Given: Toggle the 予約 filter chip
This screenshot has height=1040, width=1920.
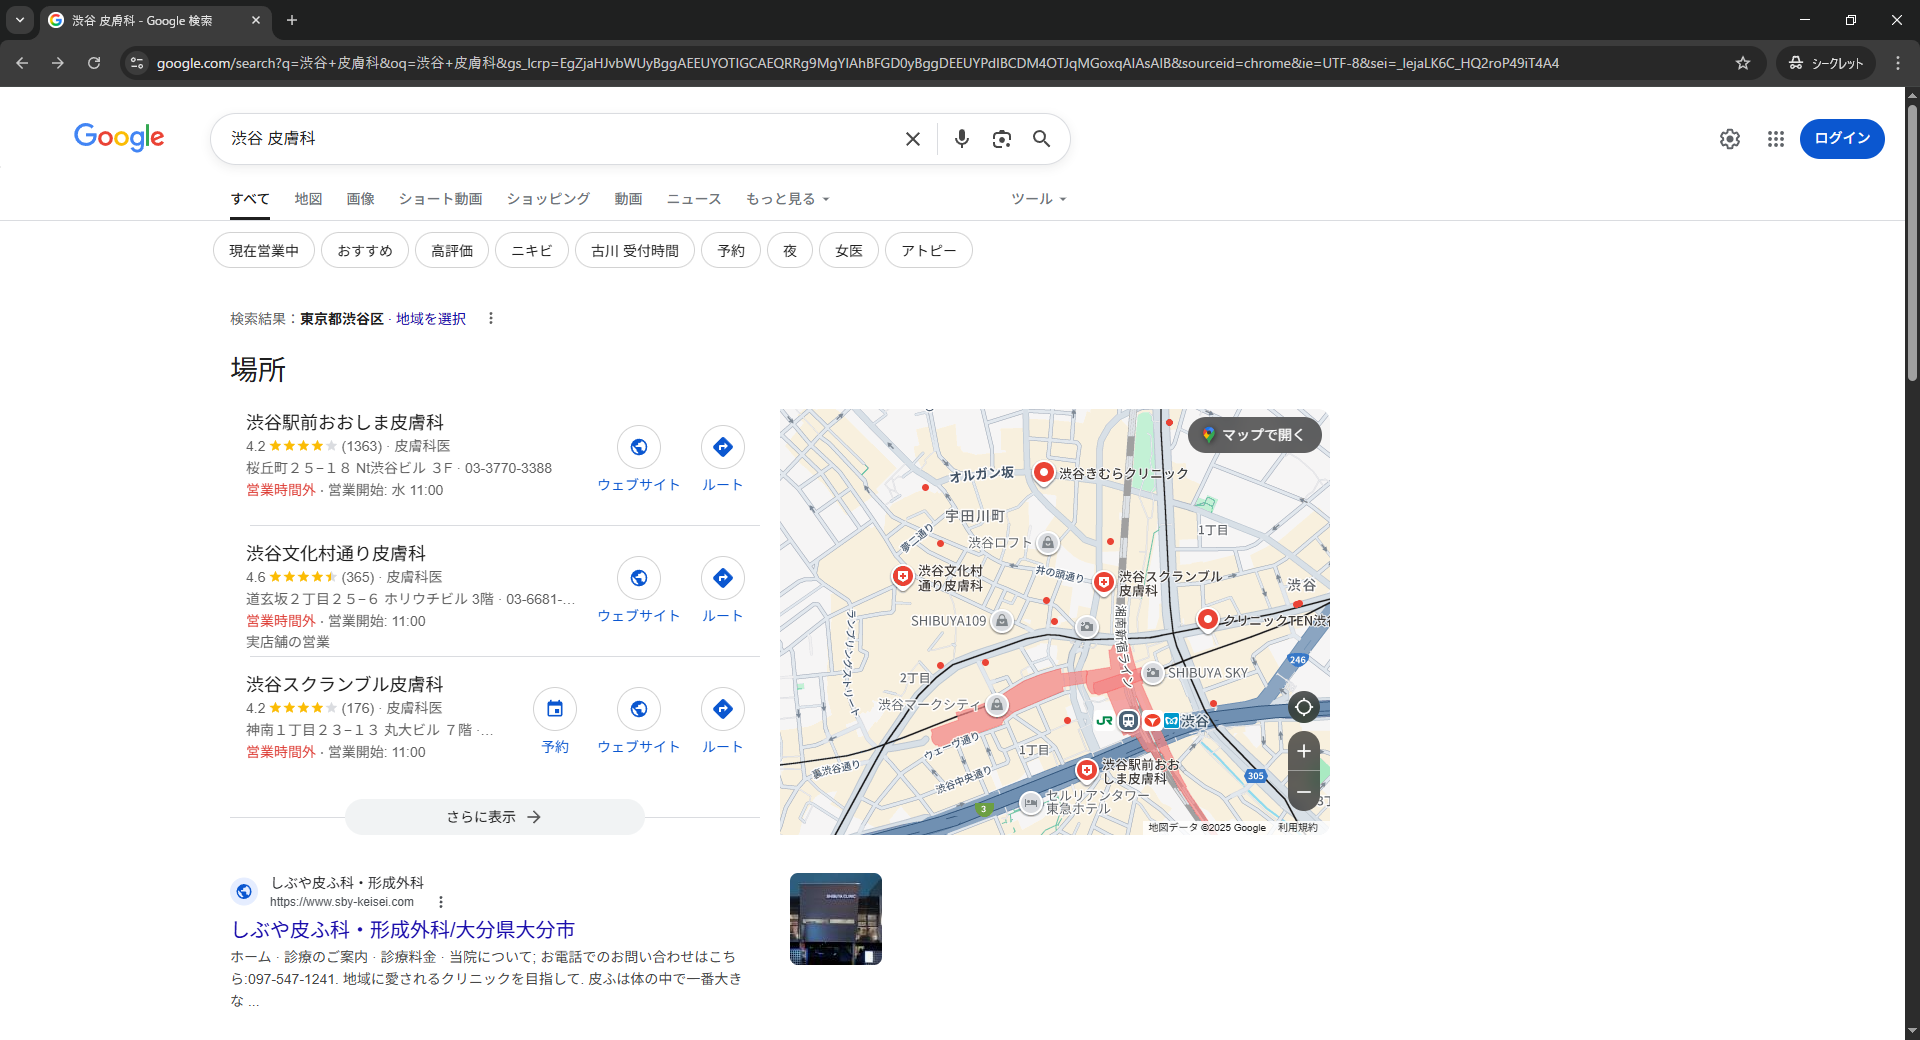Looking at the screenshot, I should 731,250.
